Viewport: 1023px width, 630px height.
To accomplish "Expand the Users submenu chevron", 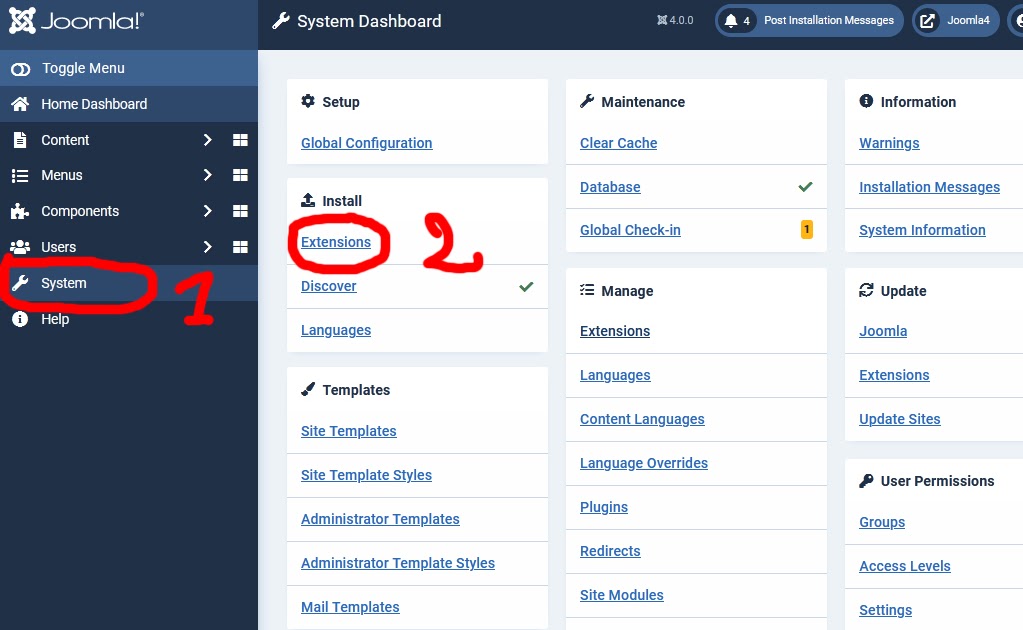I will tap(207, 247).
